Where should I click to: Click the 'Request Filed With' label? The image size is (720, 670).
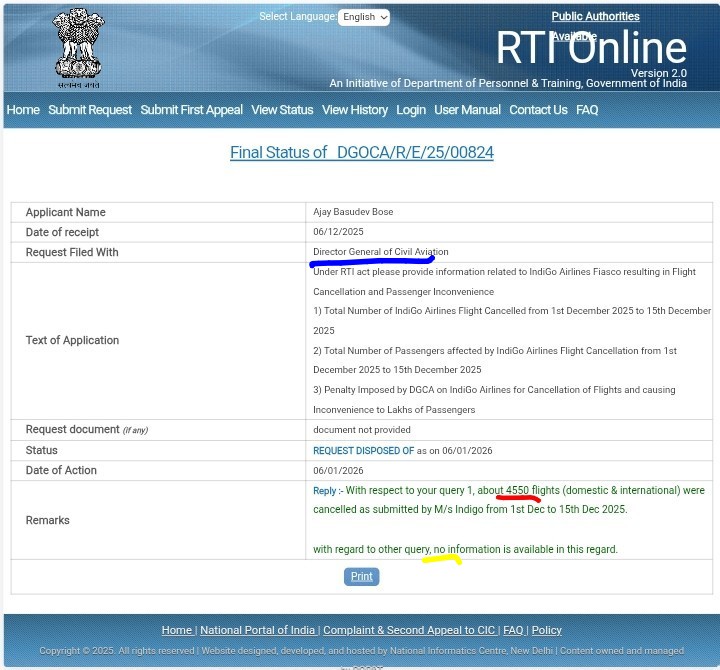click(x=72, y=252)
